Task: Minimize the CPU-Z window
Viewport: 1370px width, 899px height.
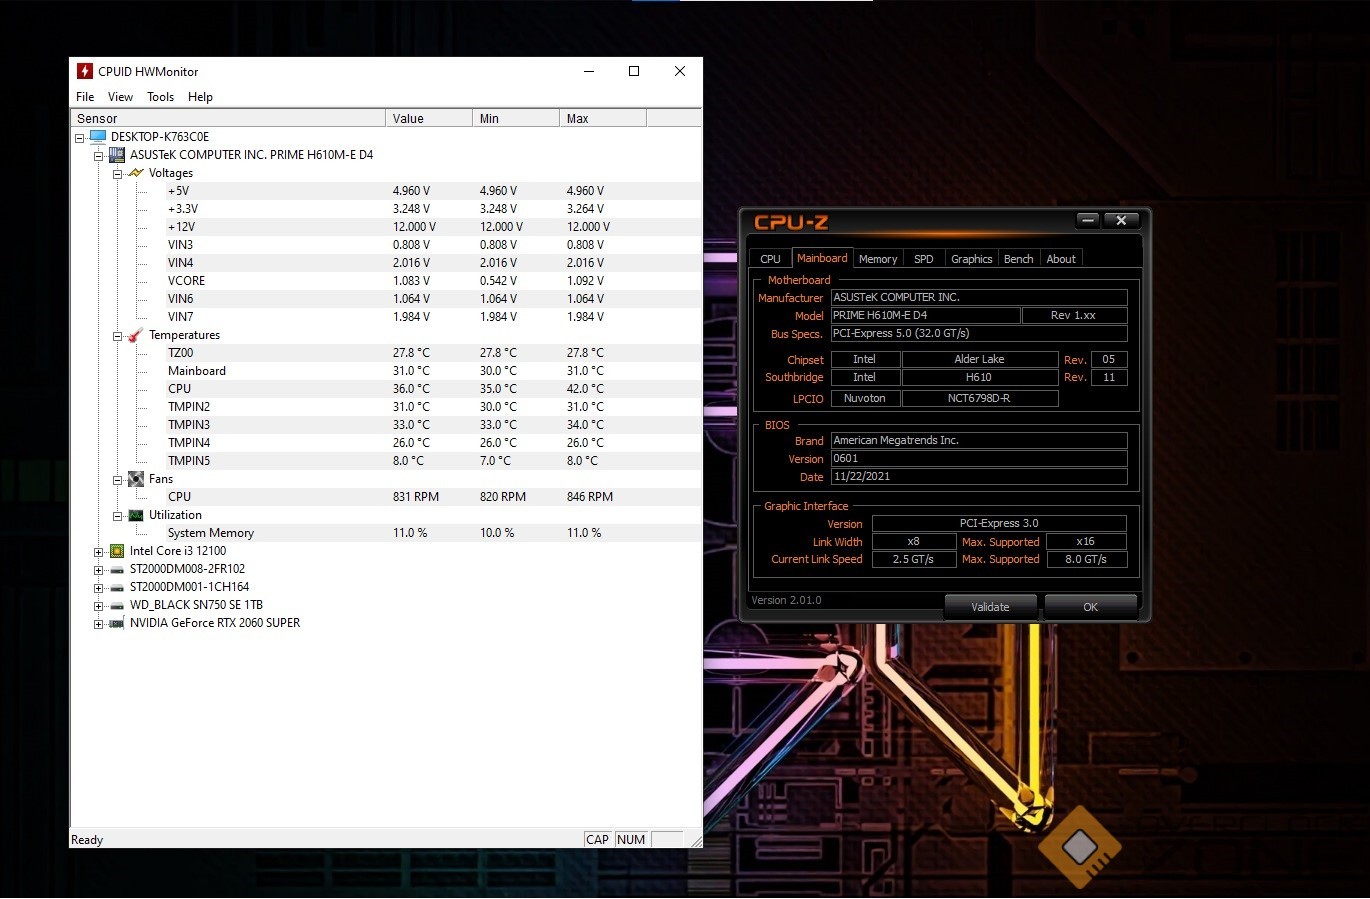Action: click(1088, 220)
